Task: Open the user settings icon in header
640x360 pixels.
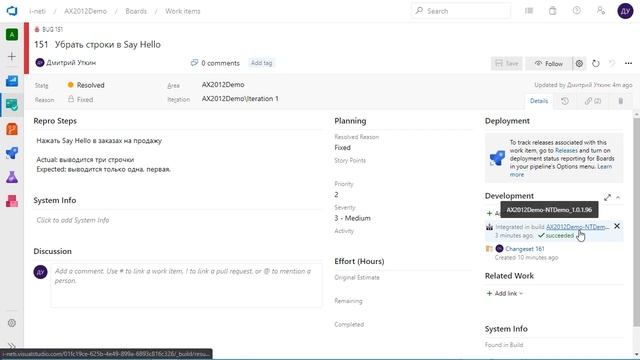Action: [601, 11]
